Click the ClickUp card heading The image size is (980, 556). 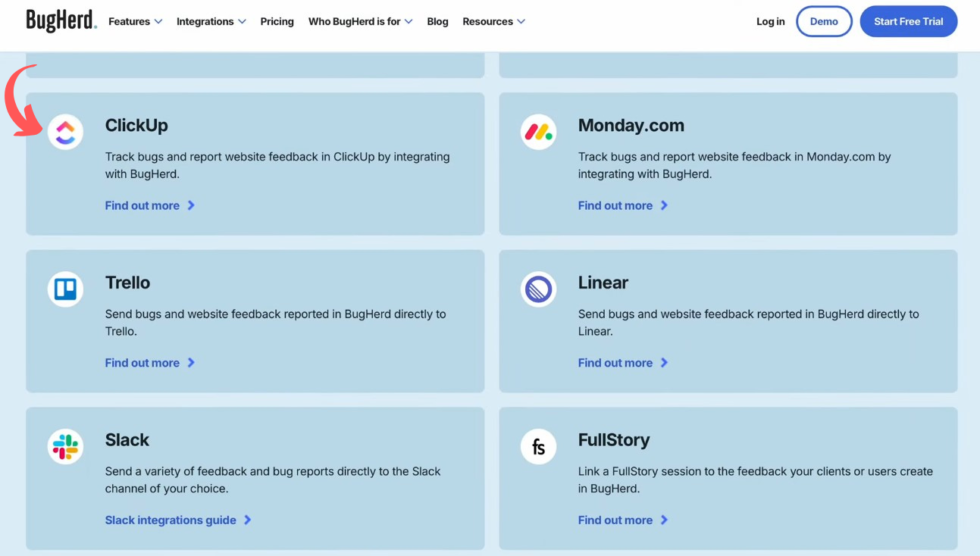point(136,126)
